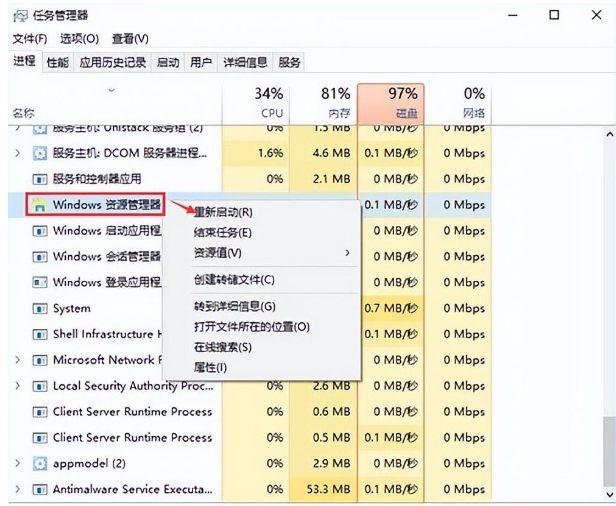Click the process list scrollbar down arrow

pyautogui.click(x=610, y=495)
